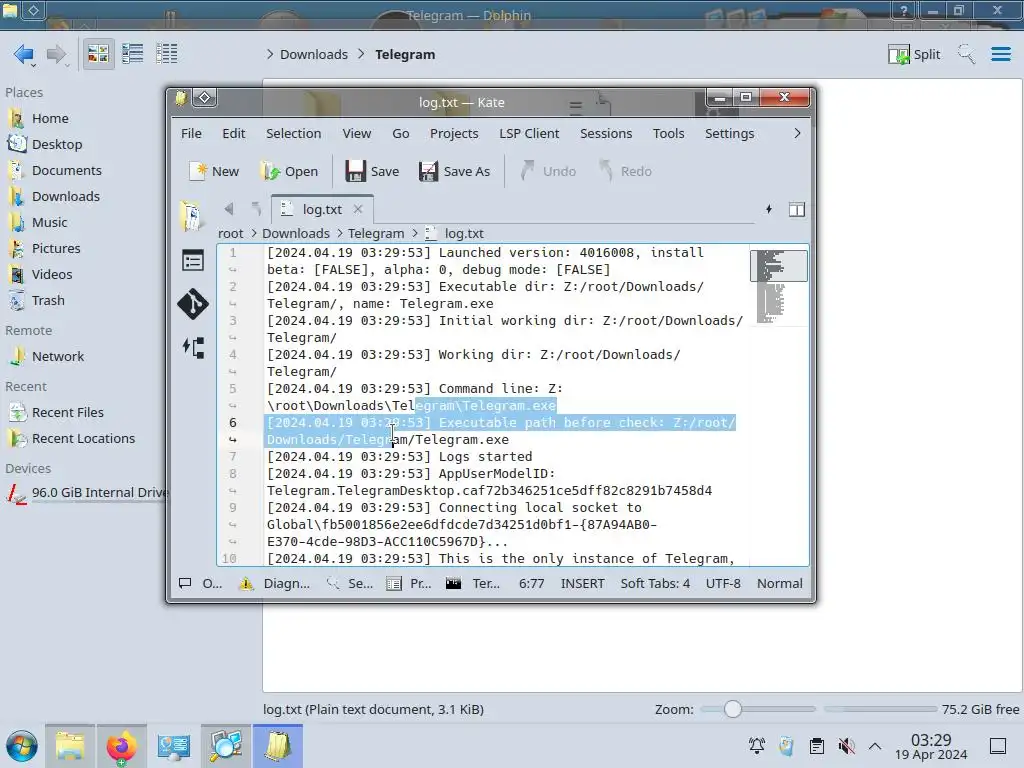Open the File menu in Kate

pos(191,133)
